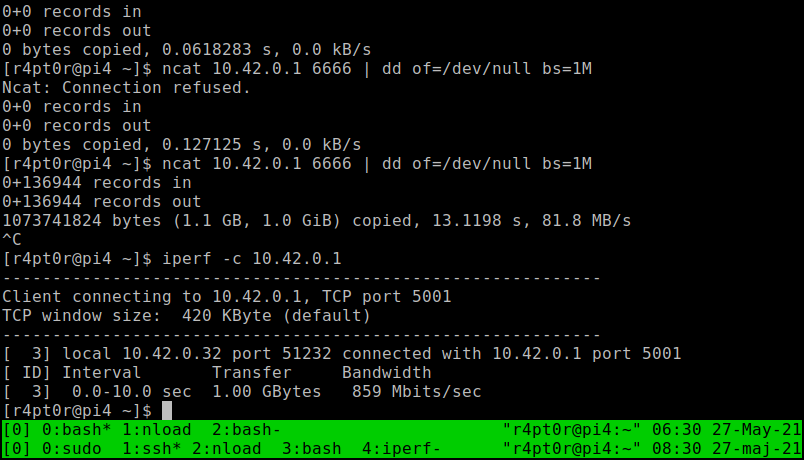Click the iperf -c 10.42.0.1 command line
The image size is (804, 460).
click(x=252, y=258)
